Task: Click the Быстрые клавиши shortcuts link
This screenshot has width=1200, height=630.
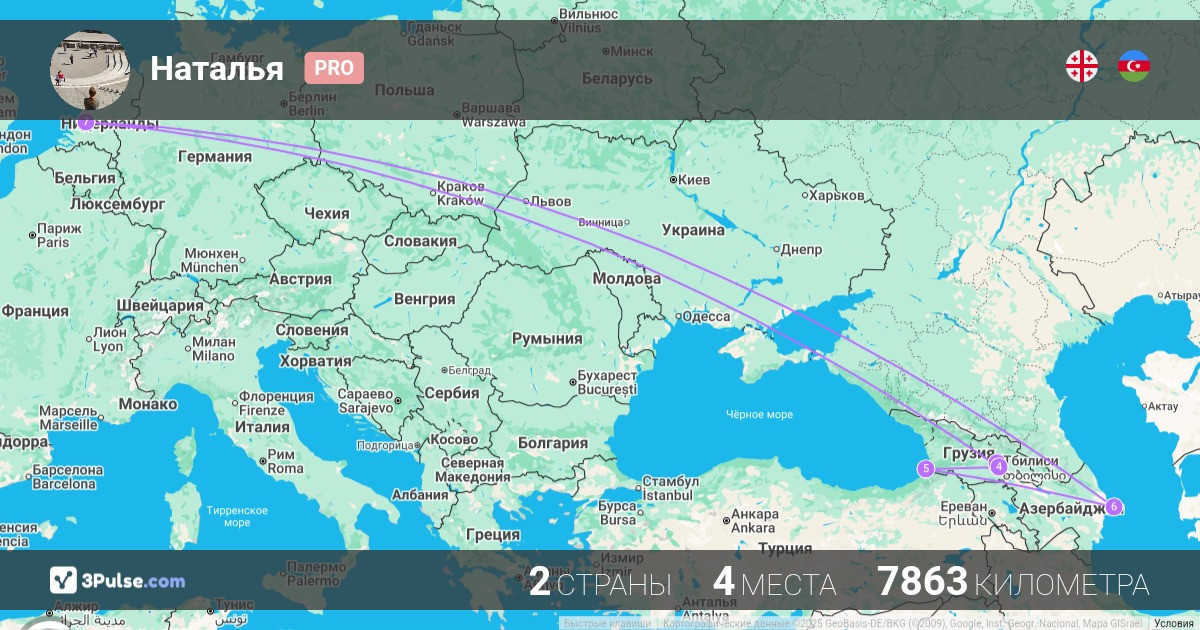Action: tap(607, 624)
